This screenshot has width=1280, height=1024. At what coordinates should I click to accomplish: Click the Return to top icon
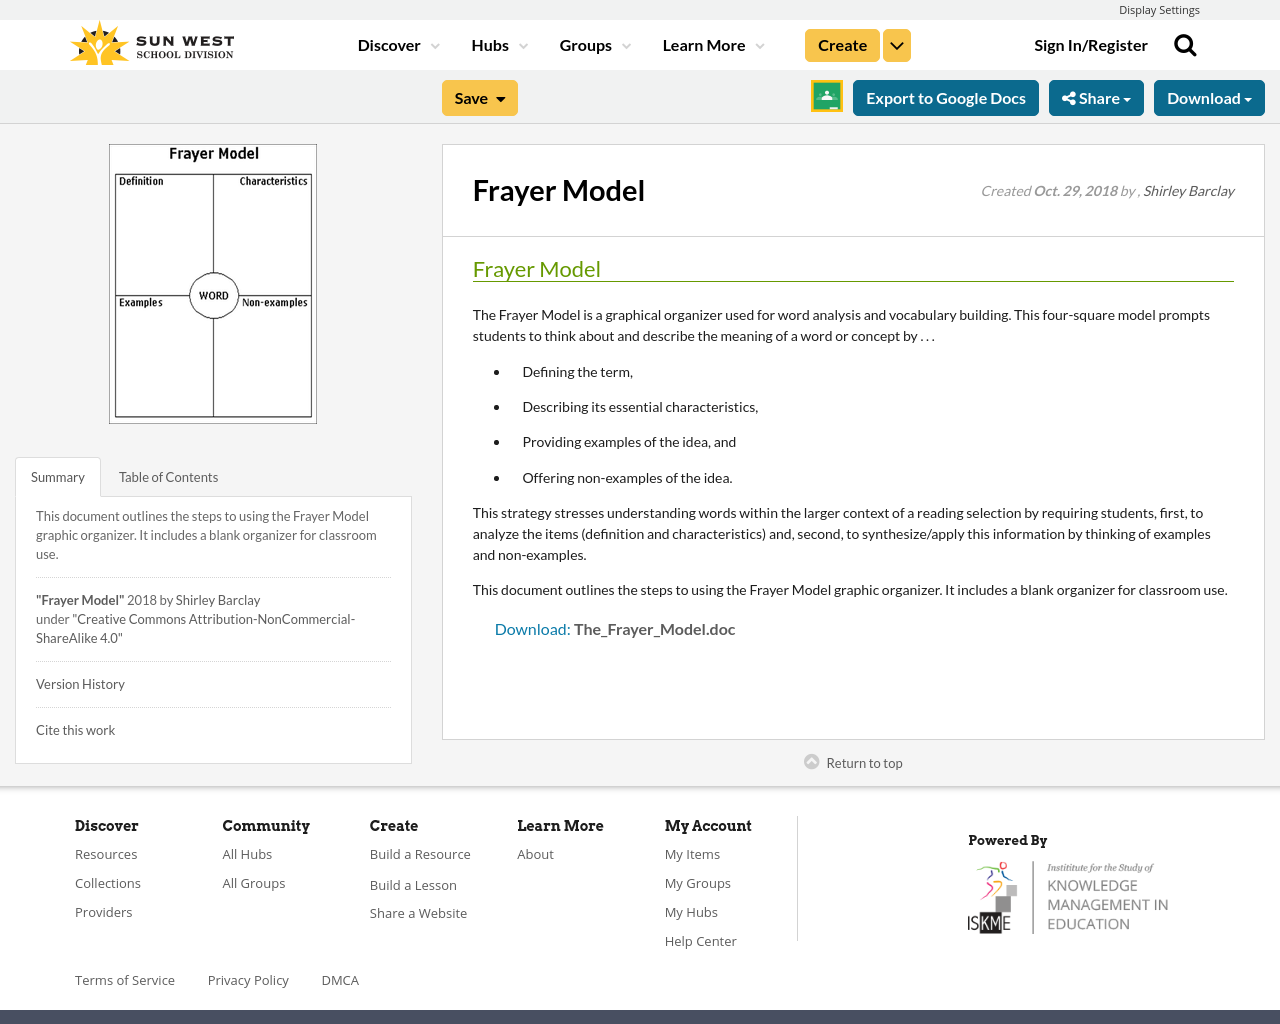(x=811, y=762)
